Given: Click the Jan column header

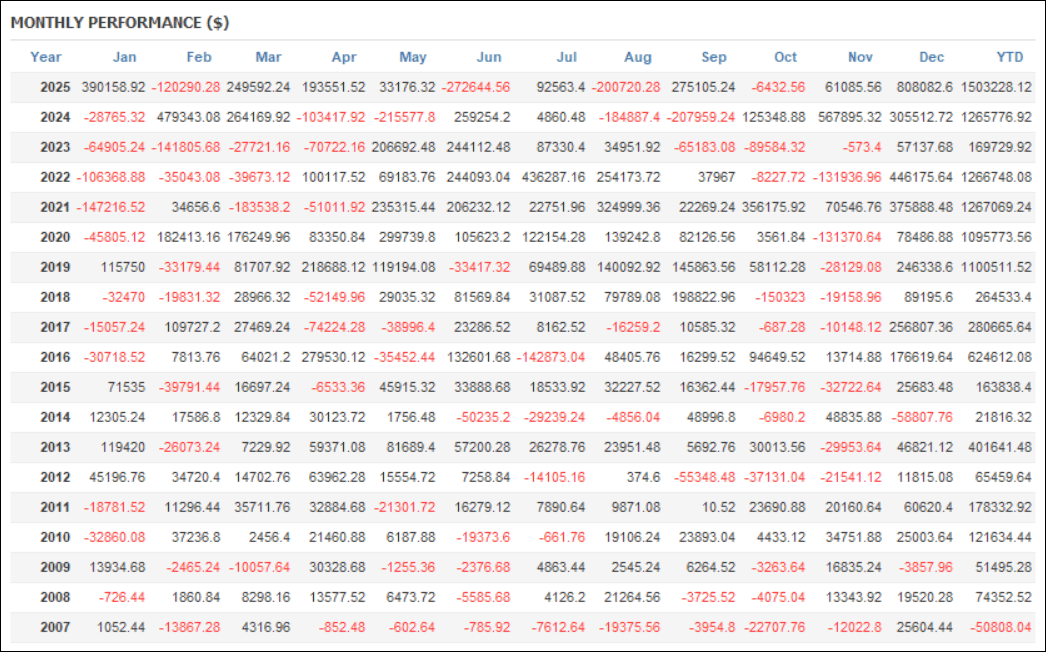Looking at the screenshot, I should point(124,57).
